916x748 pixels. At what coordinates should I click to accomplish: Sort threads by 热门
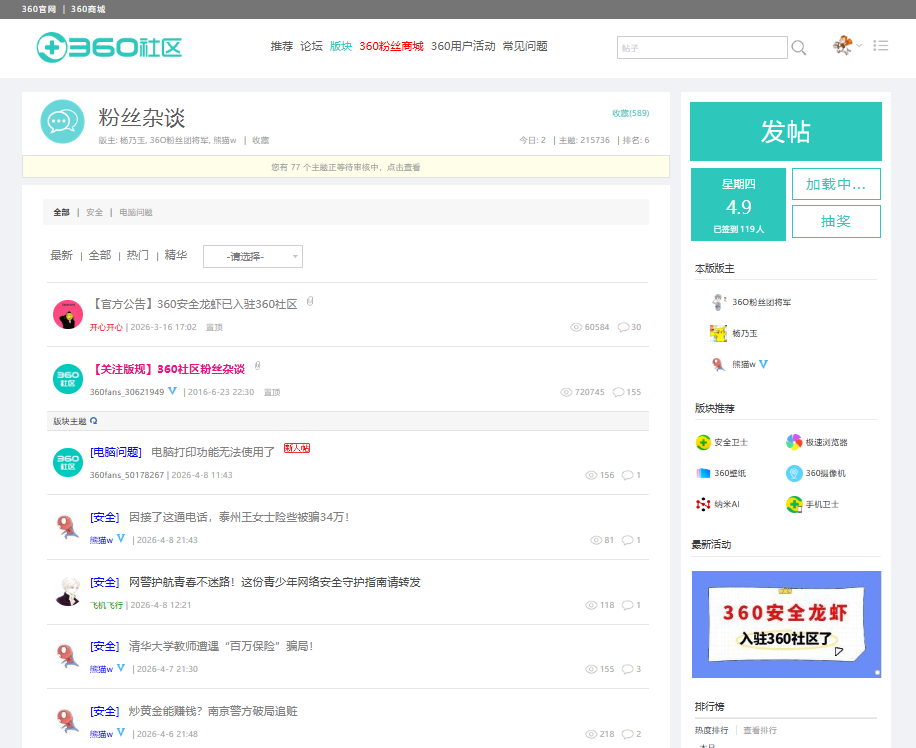[x=138, y=255]
